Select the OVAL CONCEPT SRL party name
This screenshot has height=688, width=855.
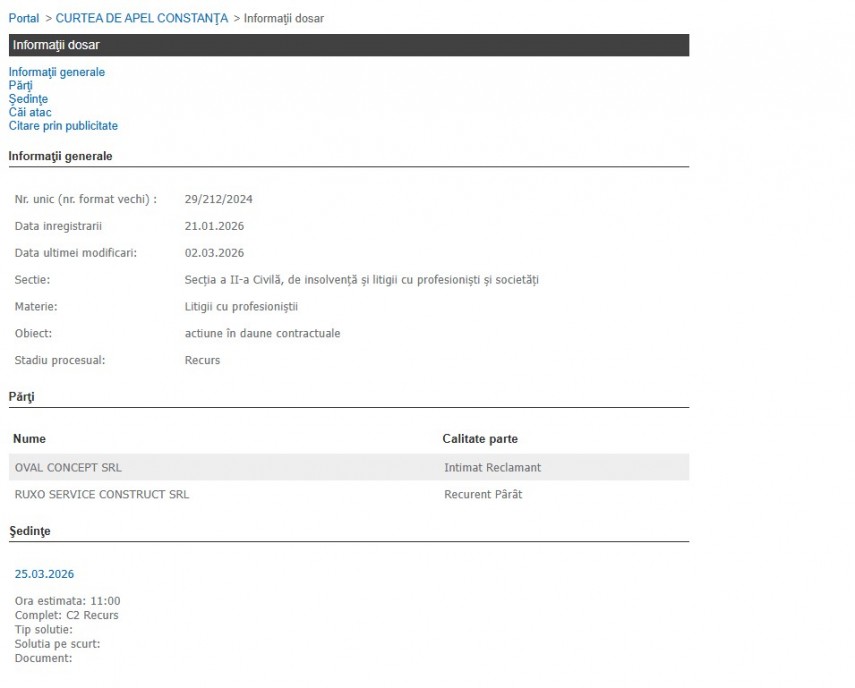(x=68, y=467)
